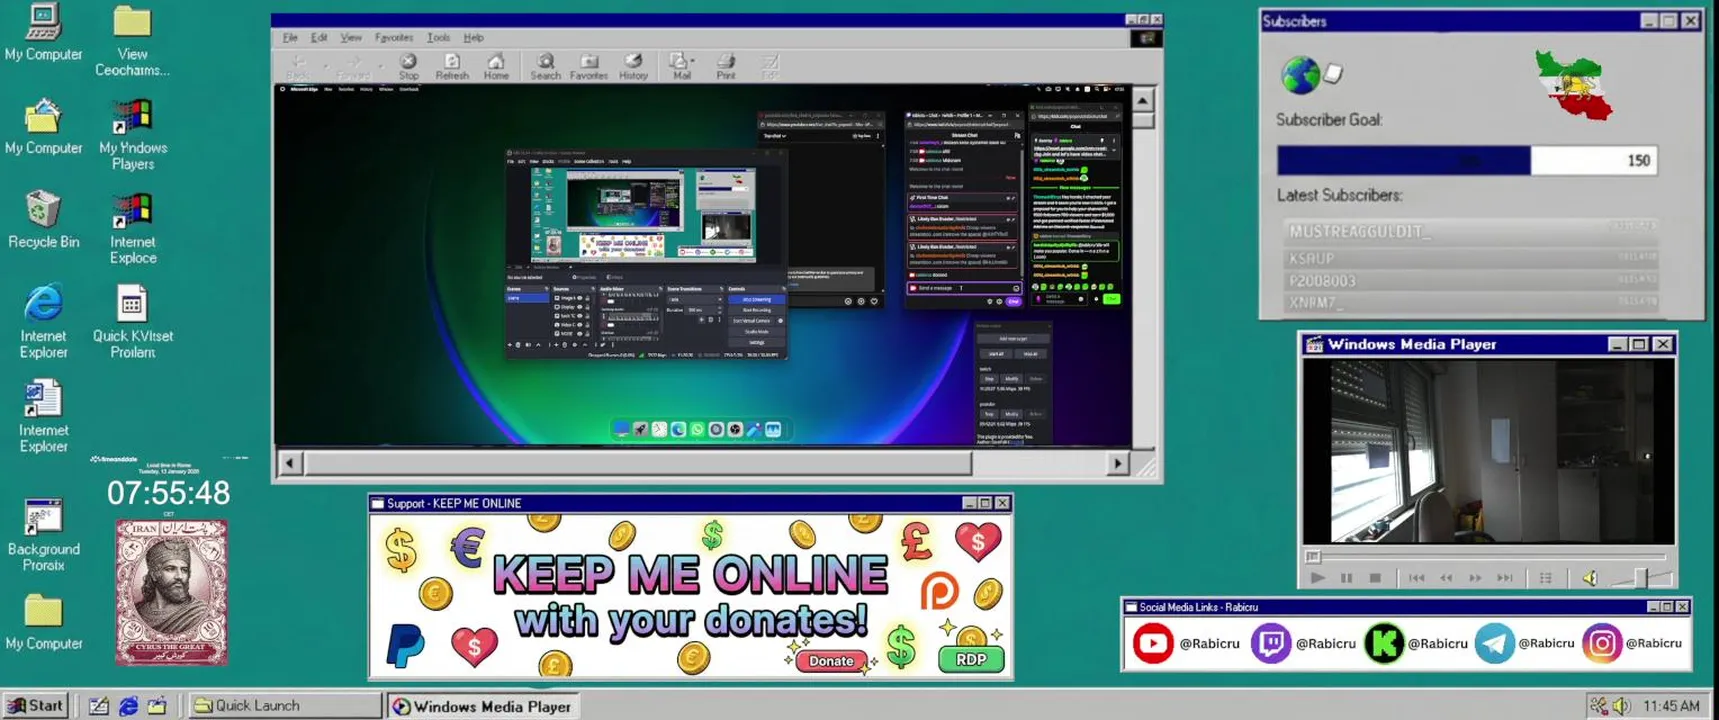Click Pause in Windows Media Player
1719x720 pixels.
tap(1346, 577)
